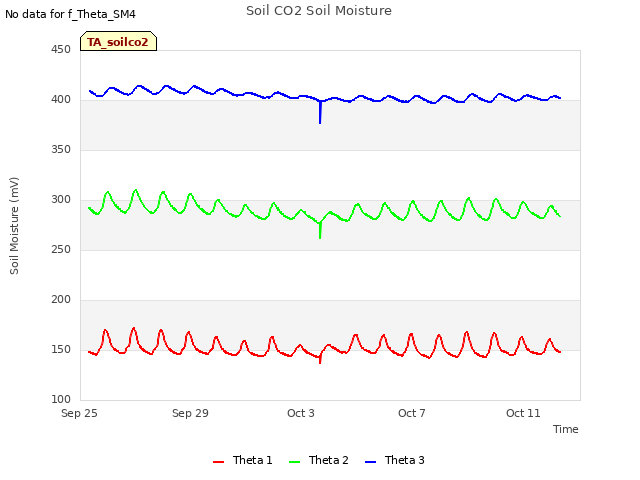Viewport: 640px width, 480px height.
Task: Click the blue Theta 3 legend swatch
Action: click(x=371, y=462)
